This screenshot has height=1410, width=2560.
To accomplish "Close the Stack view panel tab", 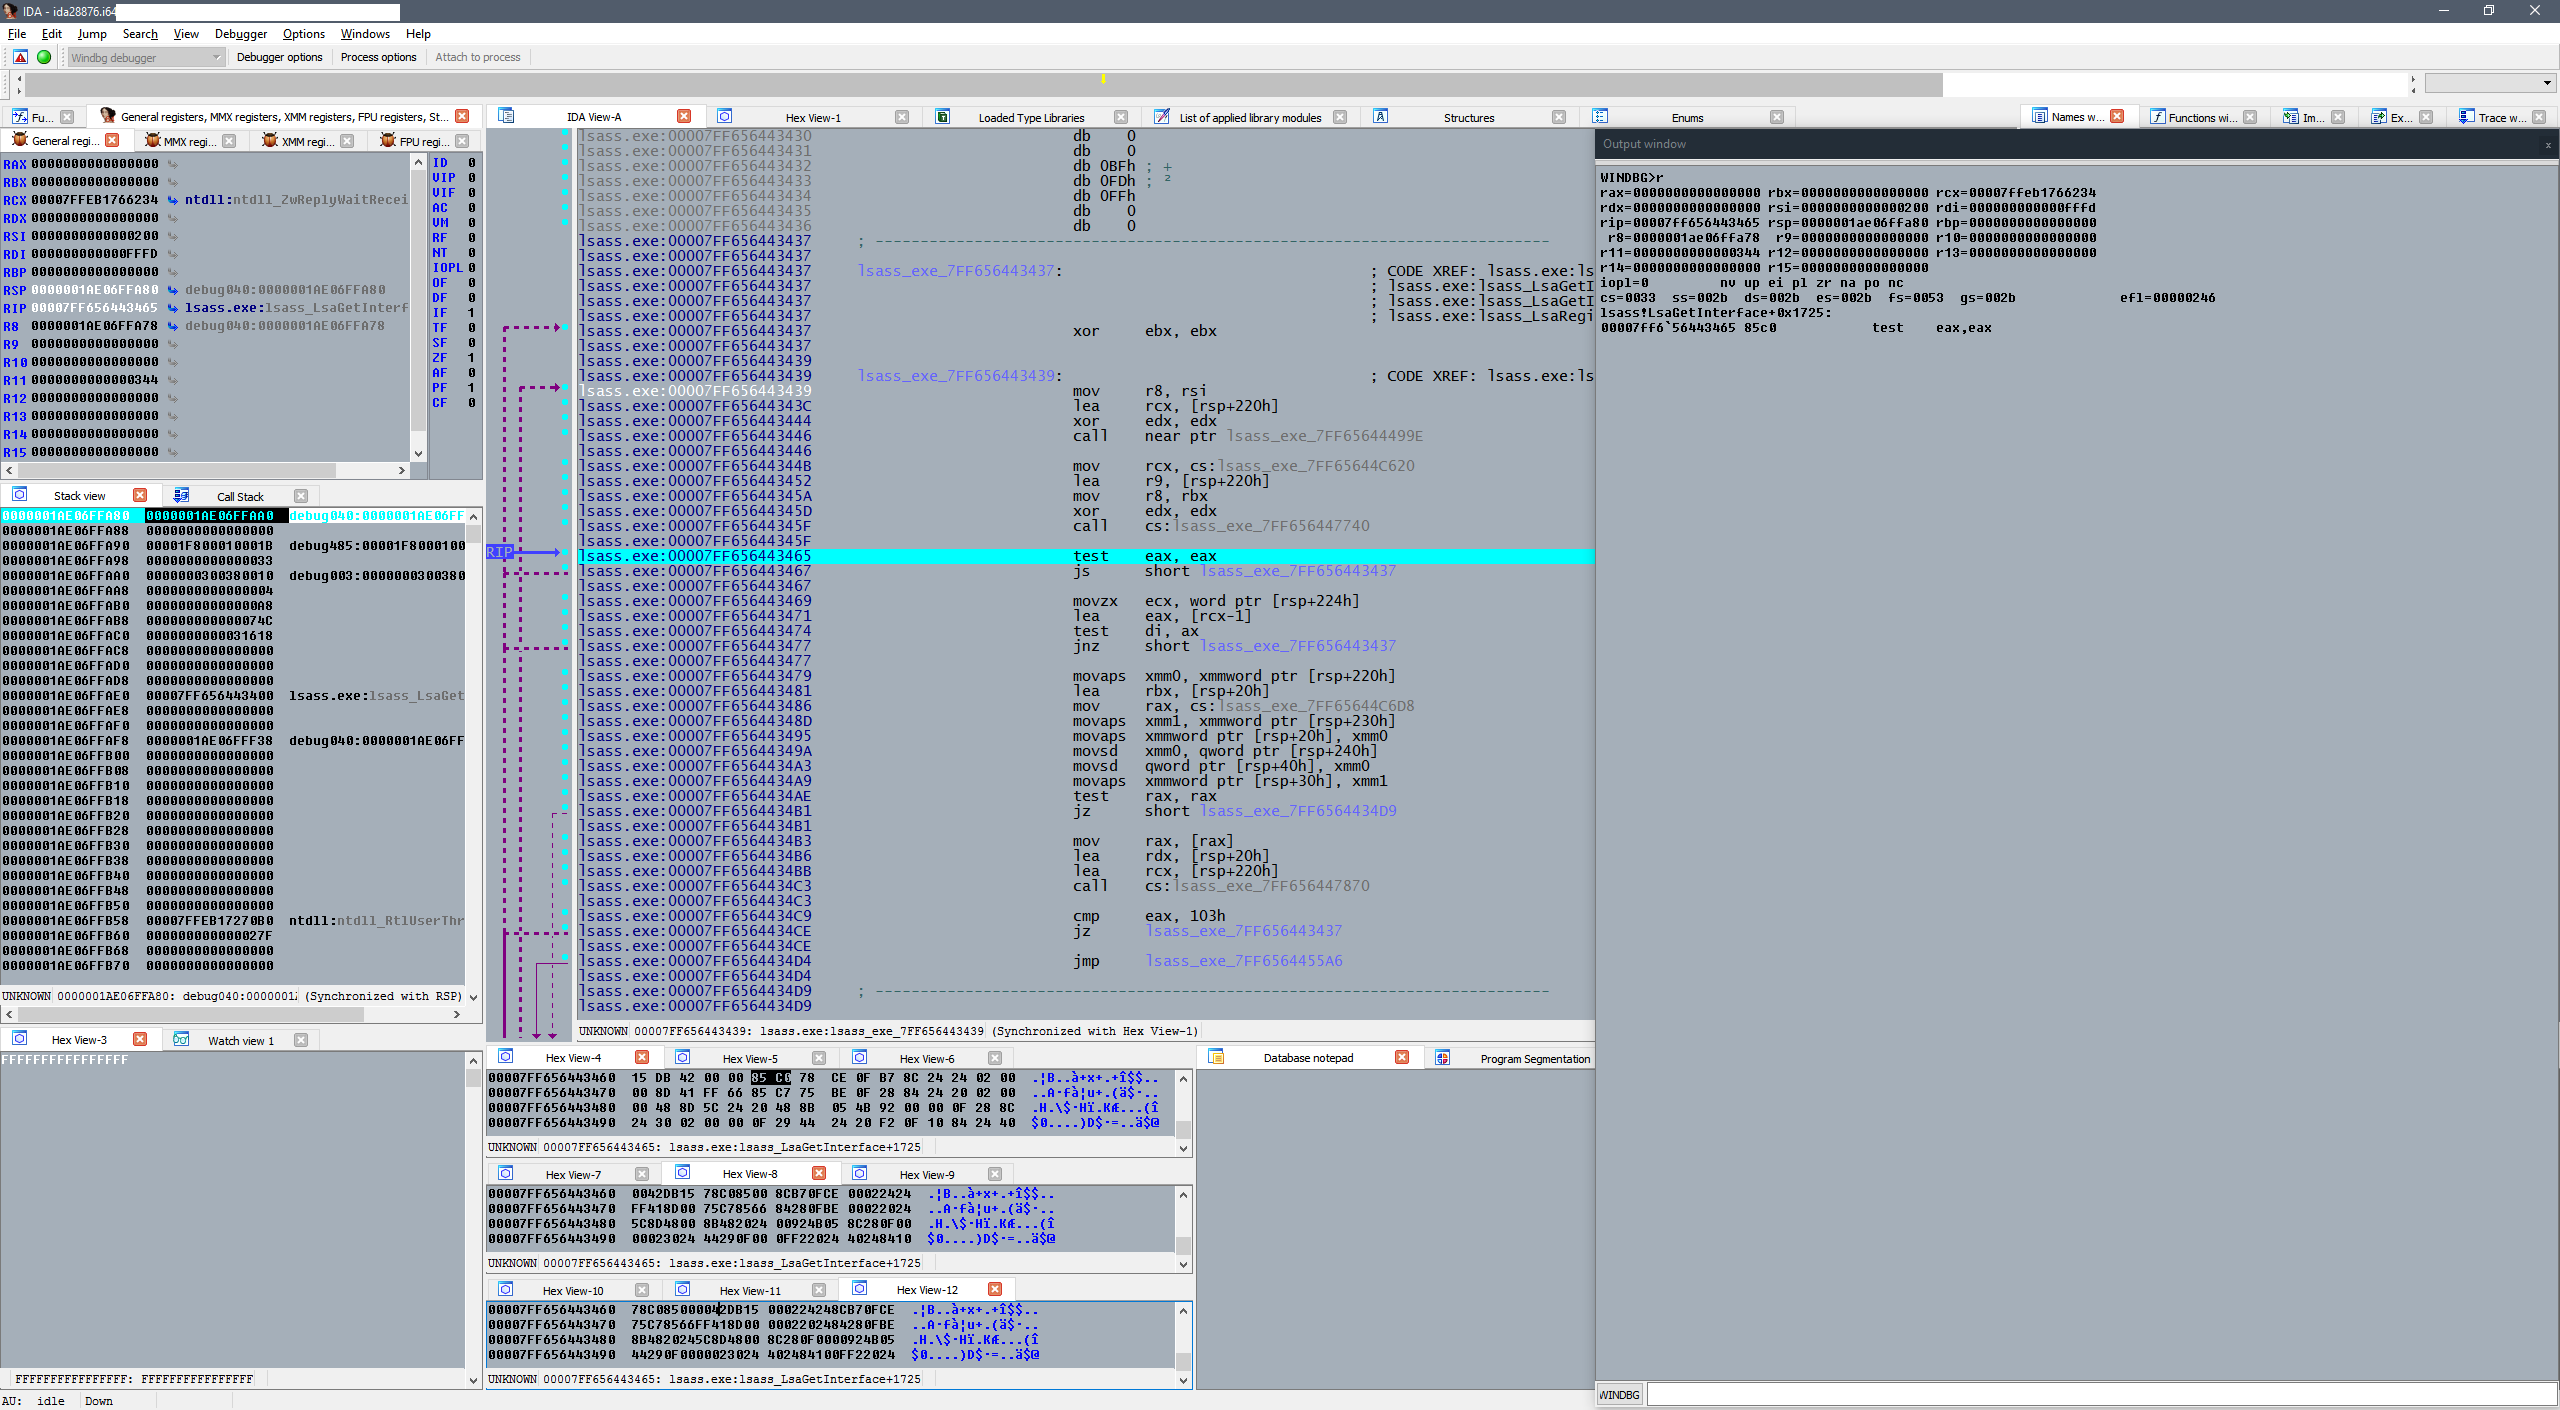I will [x=140, y=496].
